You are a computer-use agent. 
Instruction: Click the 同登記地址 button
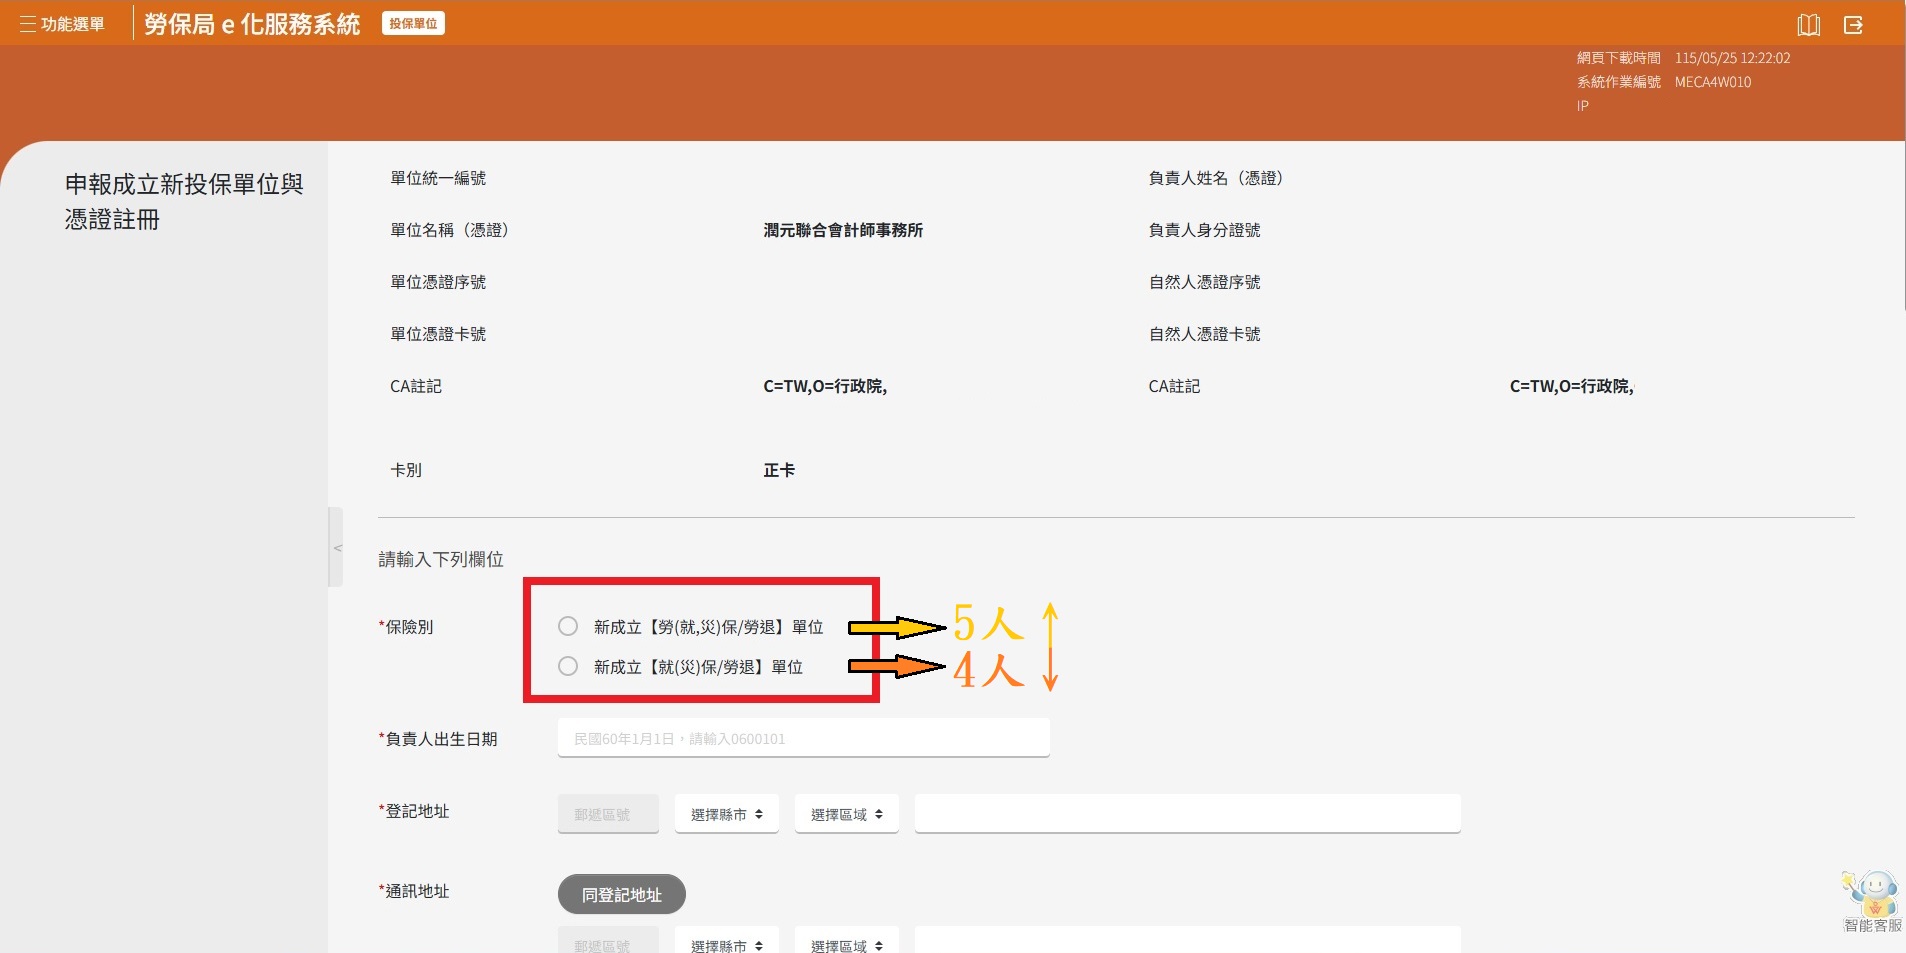tap(621, 894)
